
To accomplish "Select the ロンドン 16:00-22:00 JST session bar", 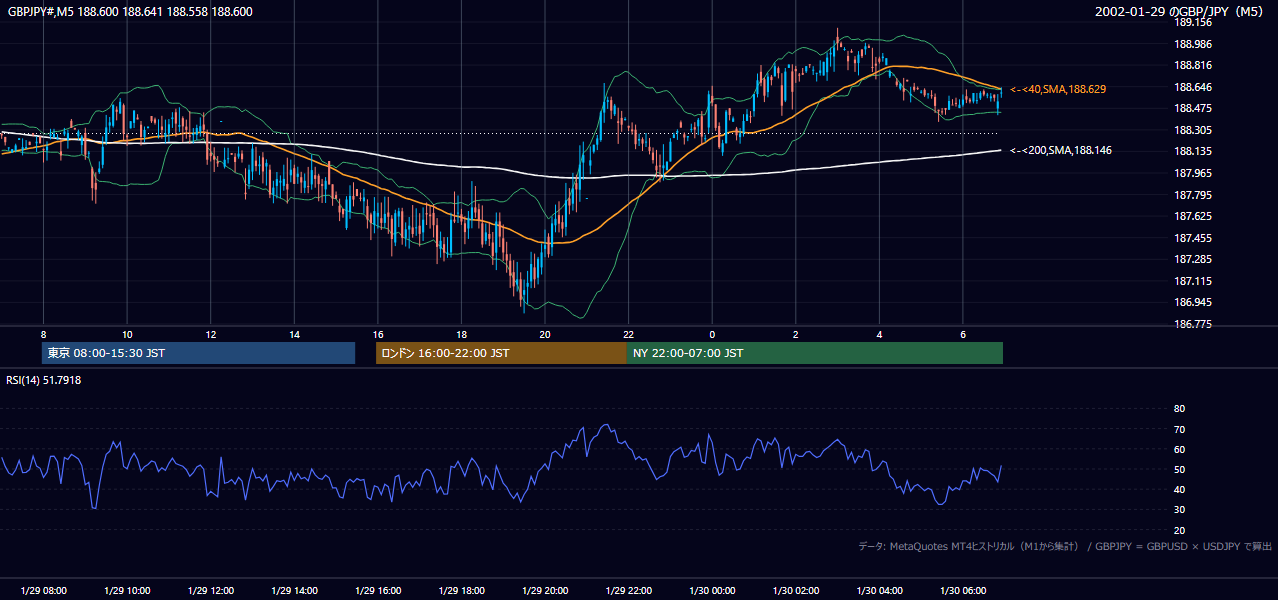I will [501, 353].
